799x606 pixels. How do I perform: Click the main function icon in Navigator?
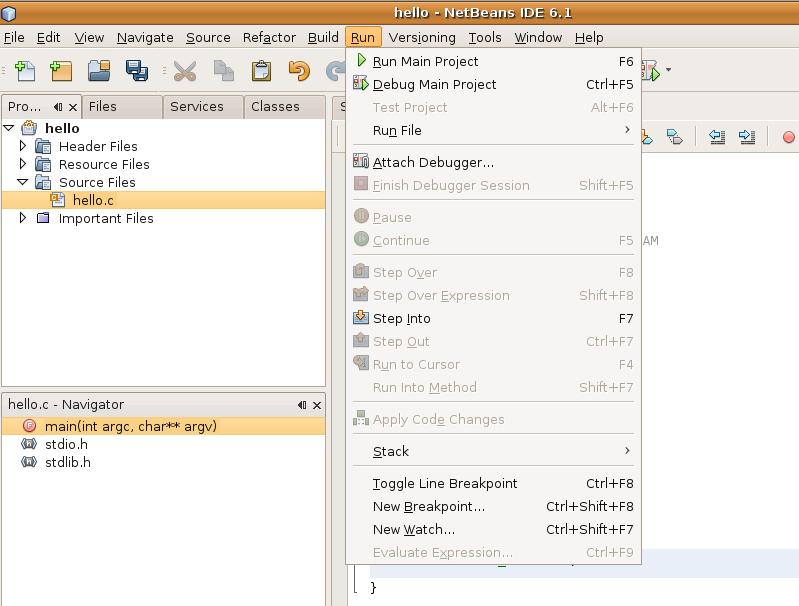click(x=30, y=426)
